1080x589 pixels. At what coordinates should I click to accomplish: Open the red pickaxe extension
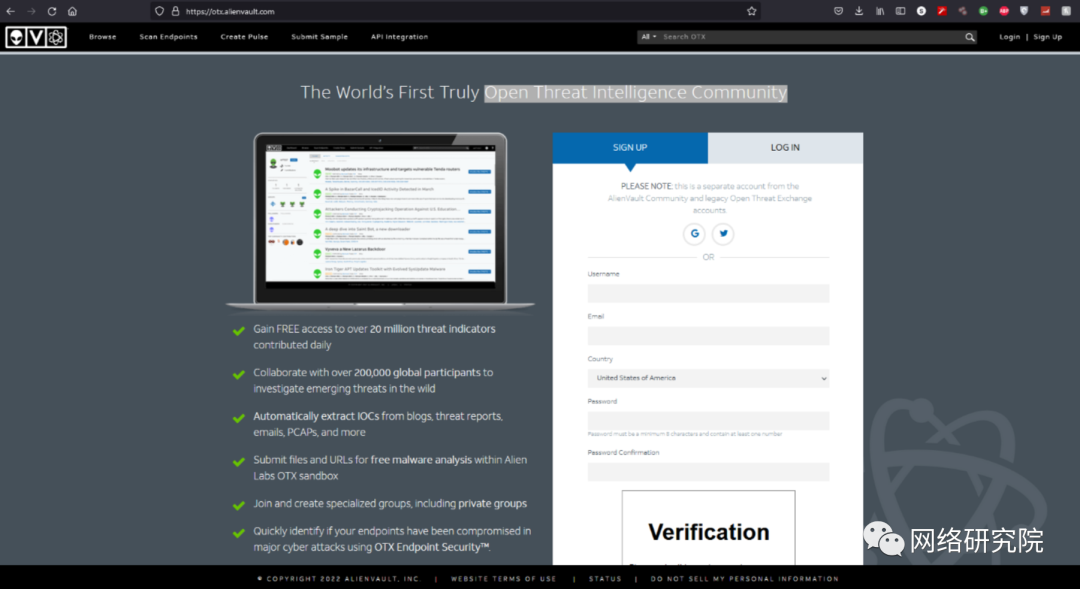(x=942, y=11)
